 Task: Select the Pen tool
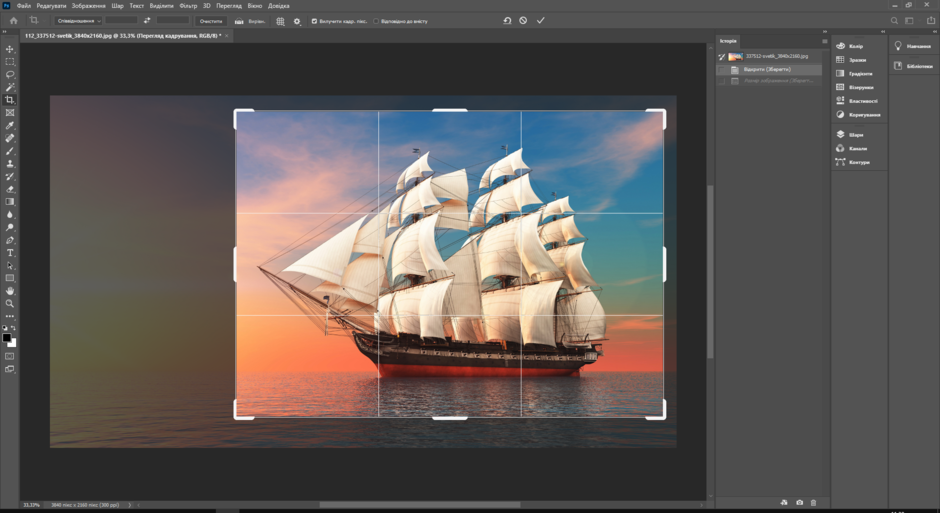tap(10, 240)
